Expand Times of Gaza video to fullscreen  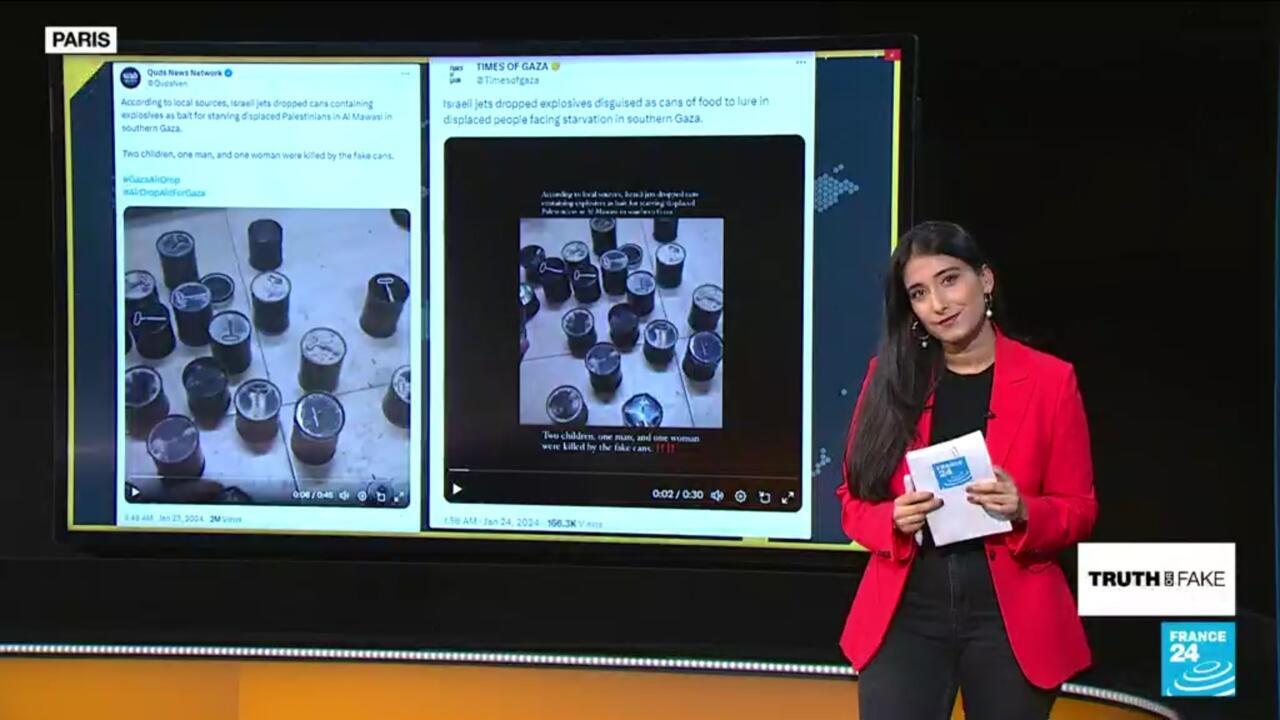[x=788, y=496]
